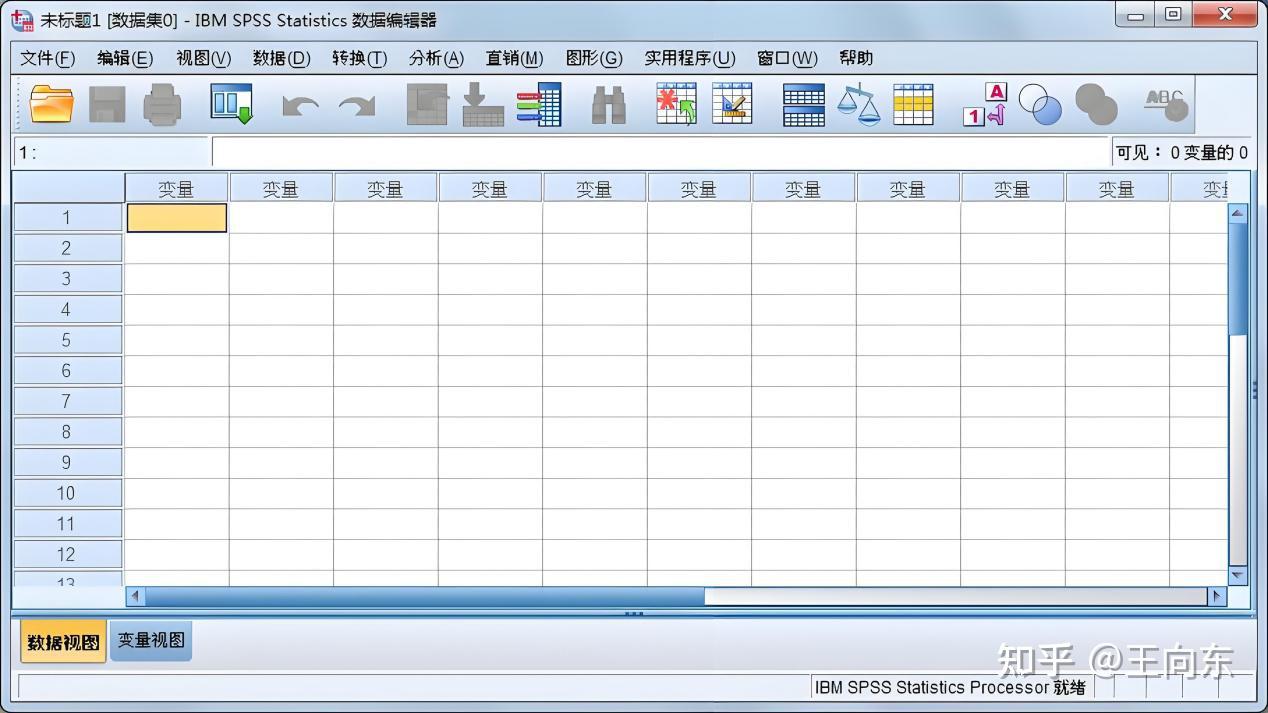
Task: Click the Select Cases toolbar icon
Action: point(915,103)
